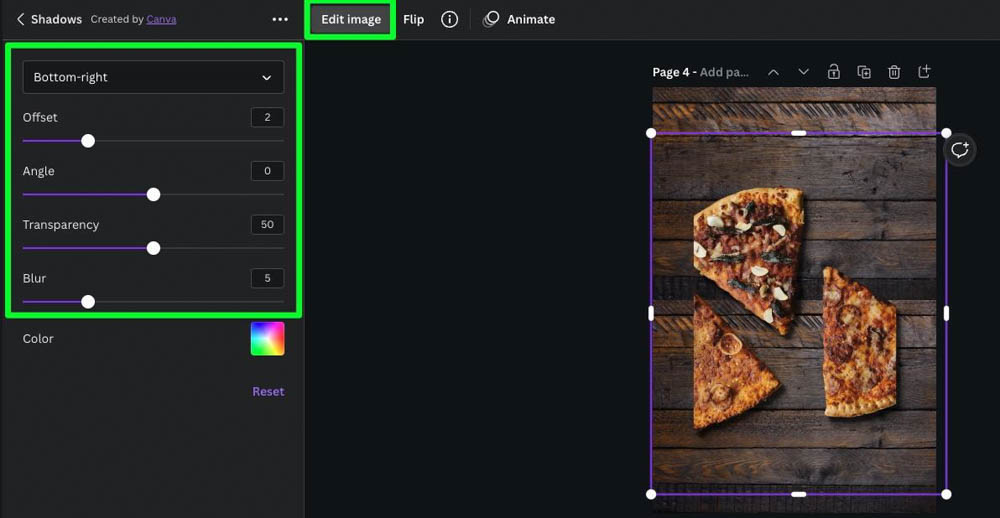Move Page 4 down with the arrow
This screenshot has width=1000, height=518.
tap(804, 72)
